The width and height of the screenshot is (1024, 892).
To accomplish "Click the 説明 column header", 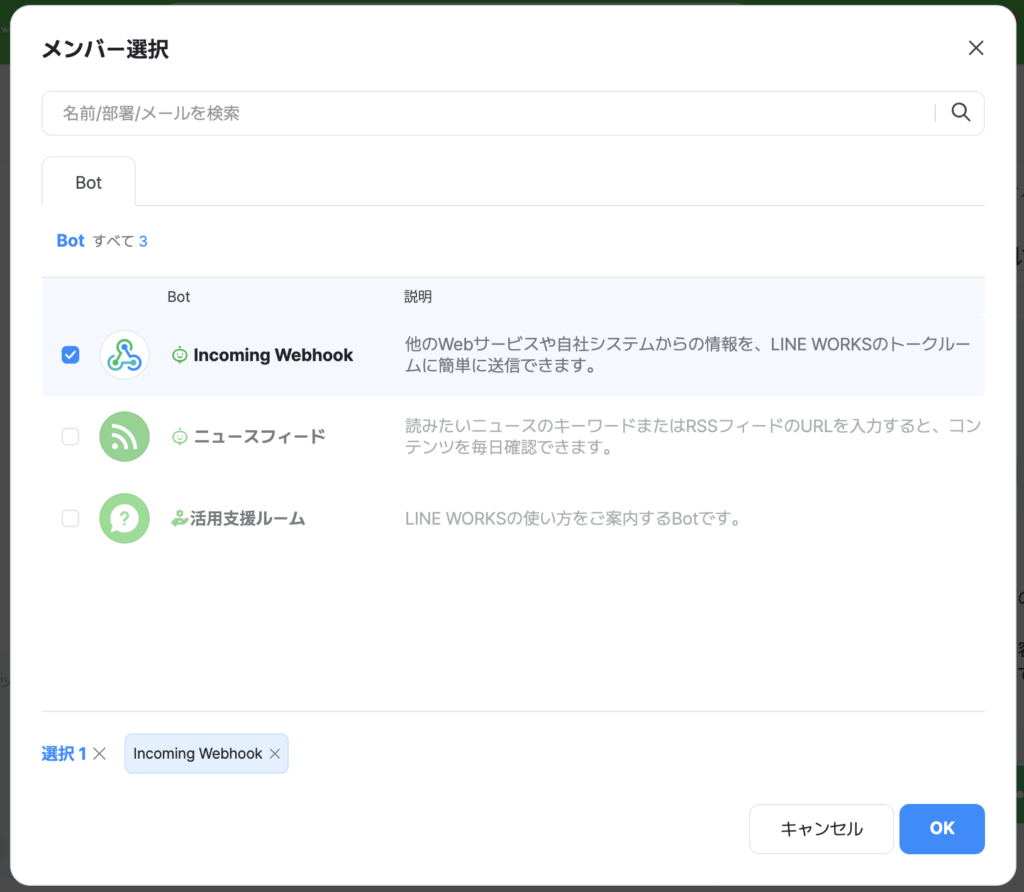I will pos(418,297).
